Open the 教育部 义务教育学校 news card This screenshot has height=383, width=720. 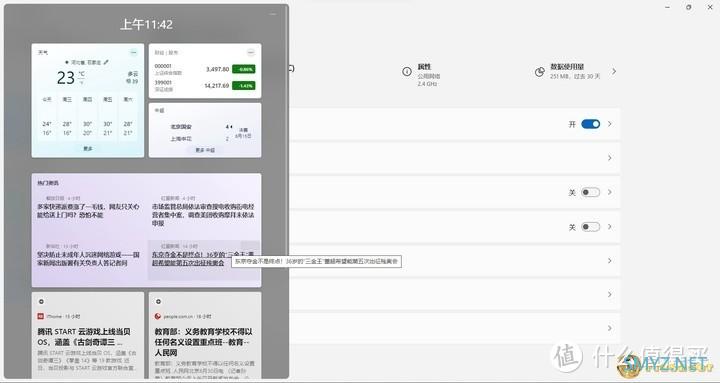205,335
